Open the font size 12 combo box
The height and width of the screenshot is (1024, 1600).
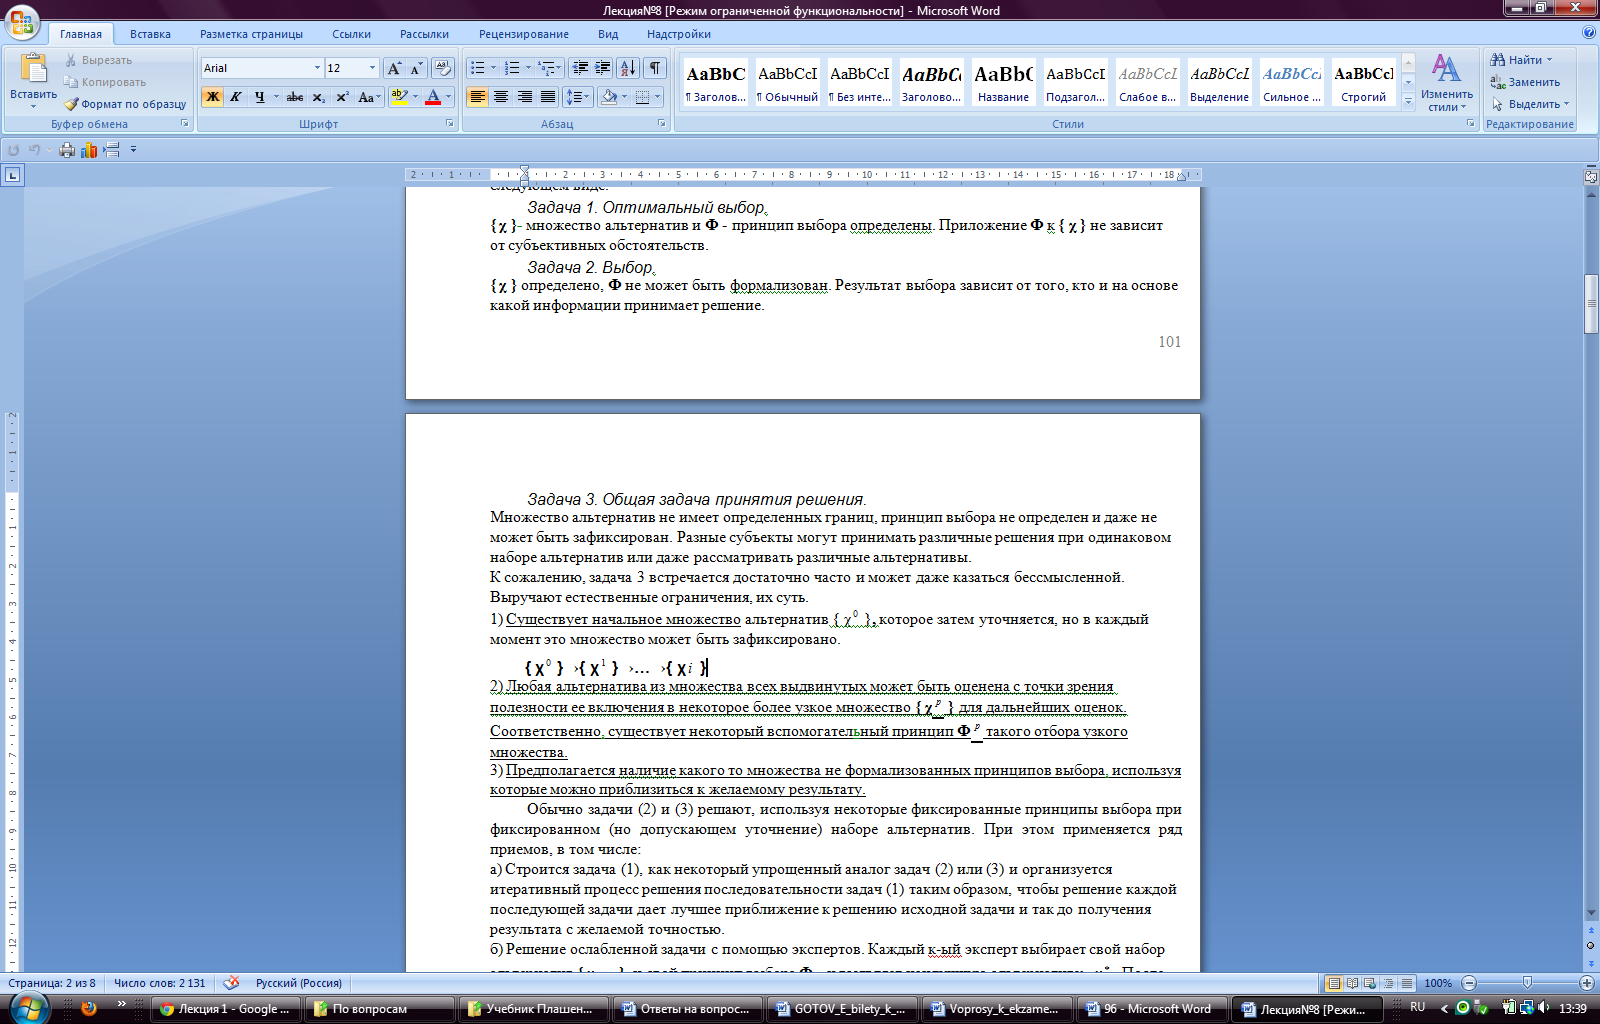coord(352,68)
